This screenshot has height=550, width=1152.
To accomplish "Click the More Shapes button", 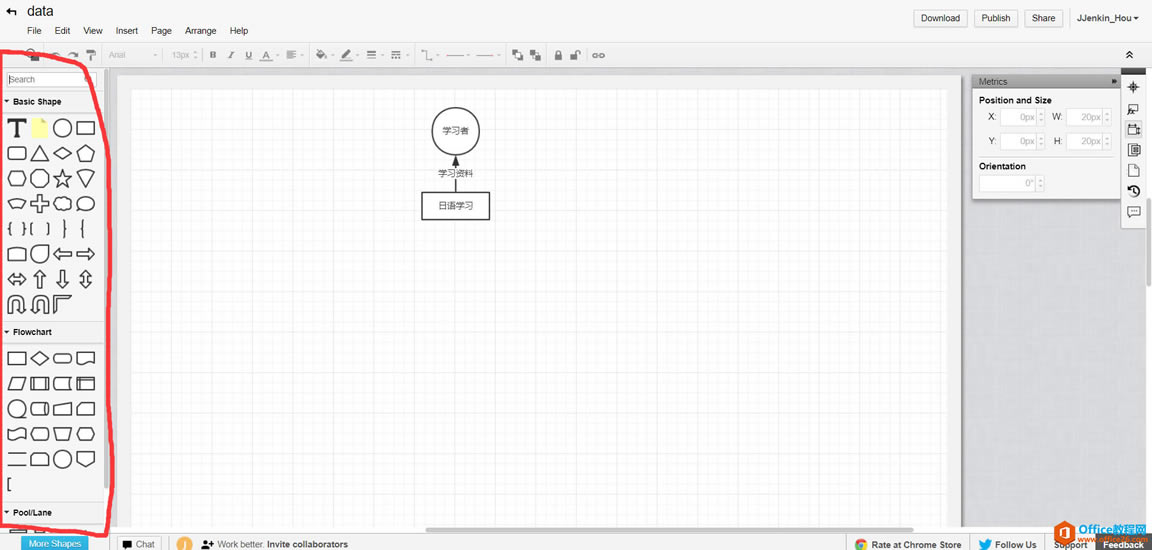I will [x=54, y=543].
